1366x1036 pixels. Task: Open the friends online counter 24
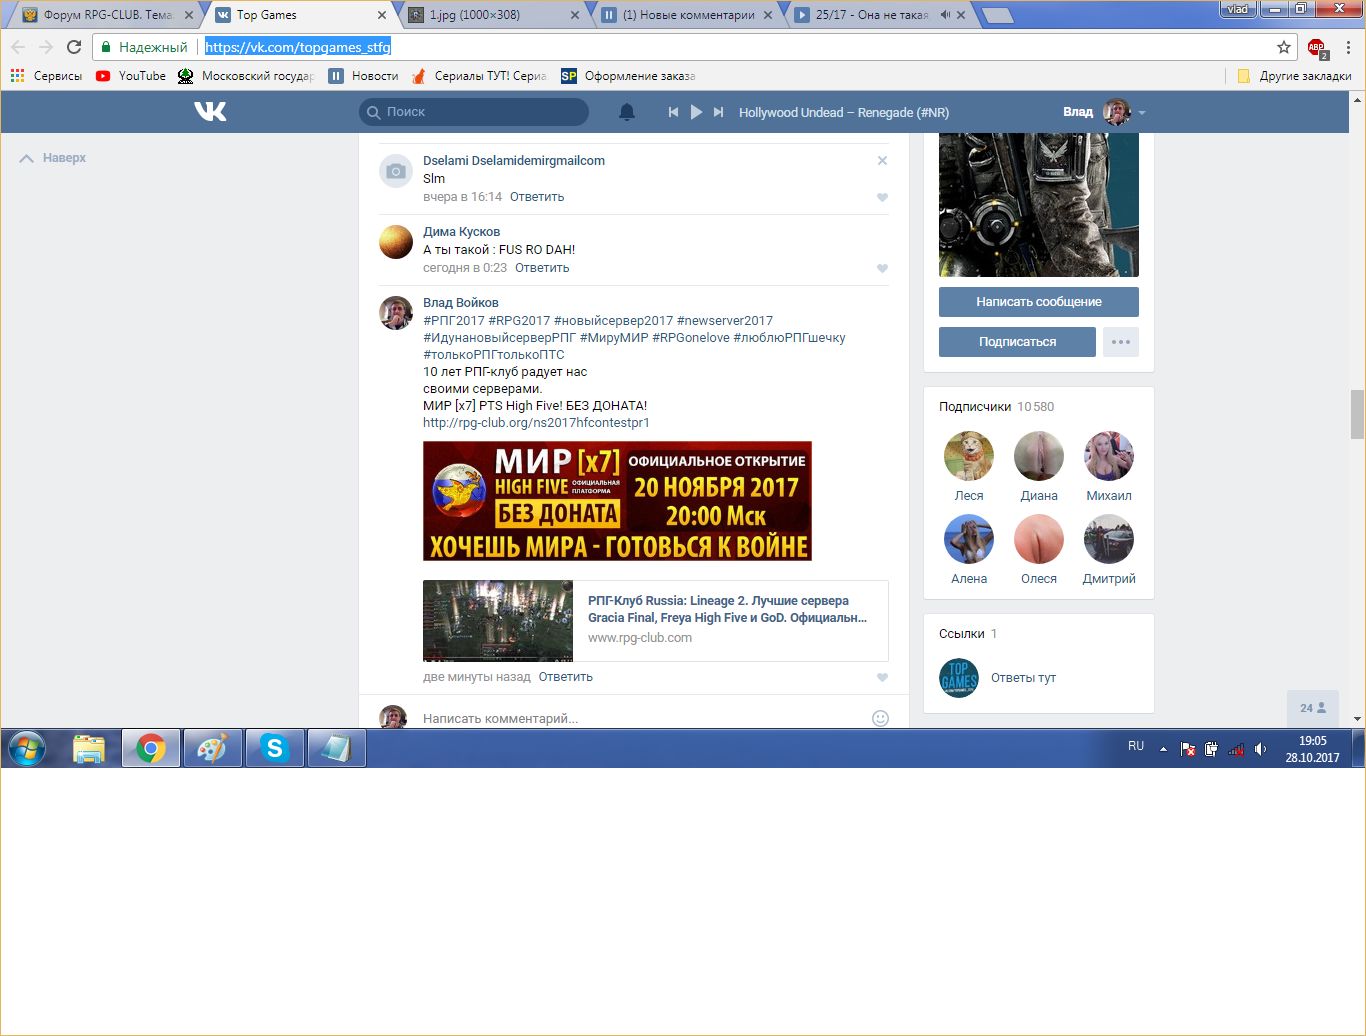(x=1312, y=708)
